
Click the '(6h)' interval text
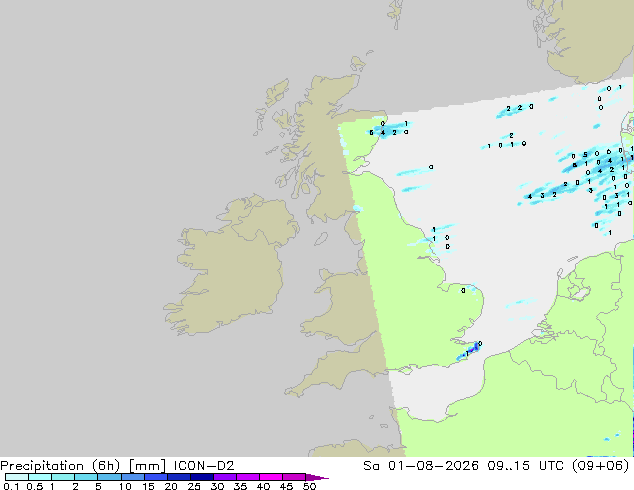106,466
